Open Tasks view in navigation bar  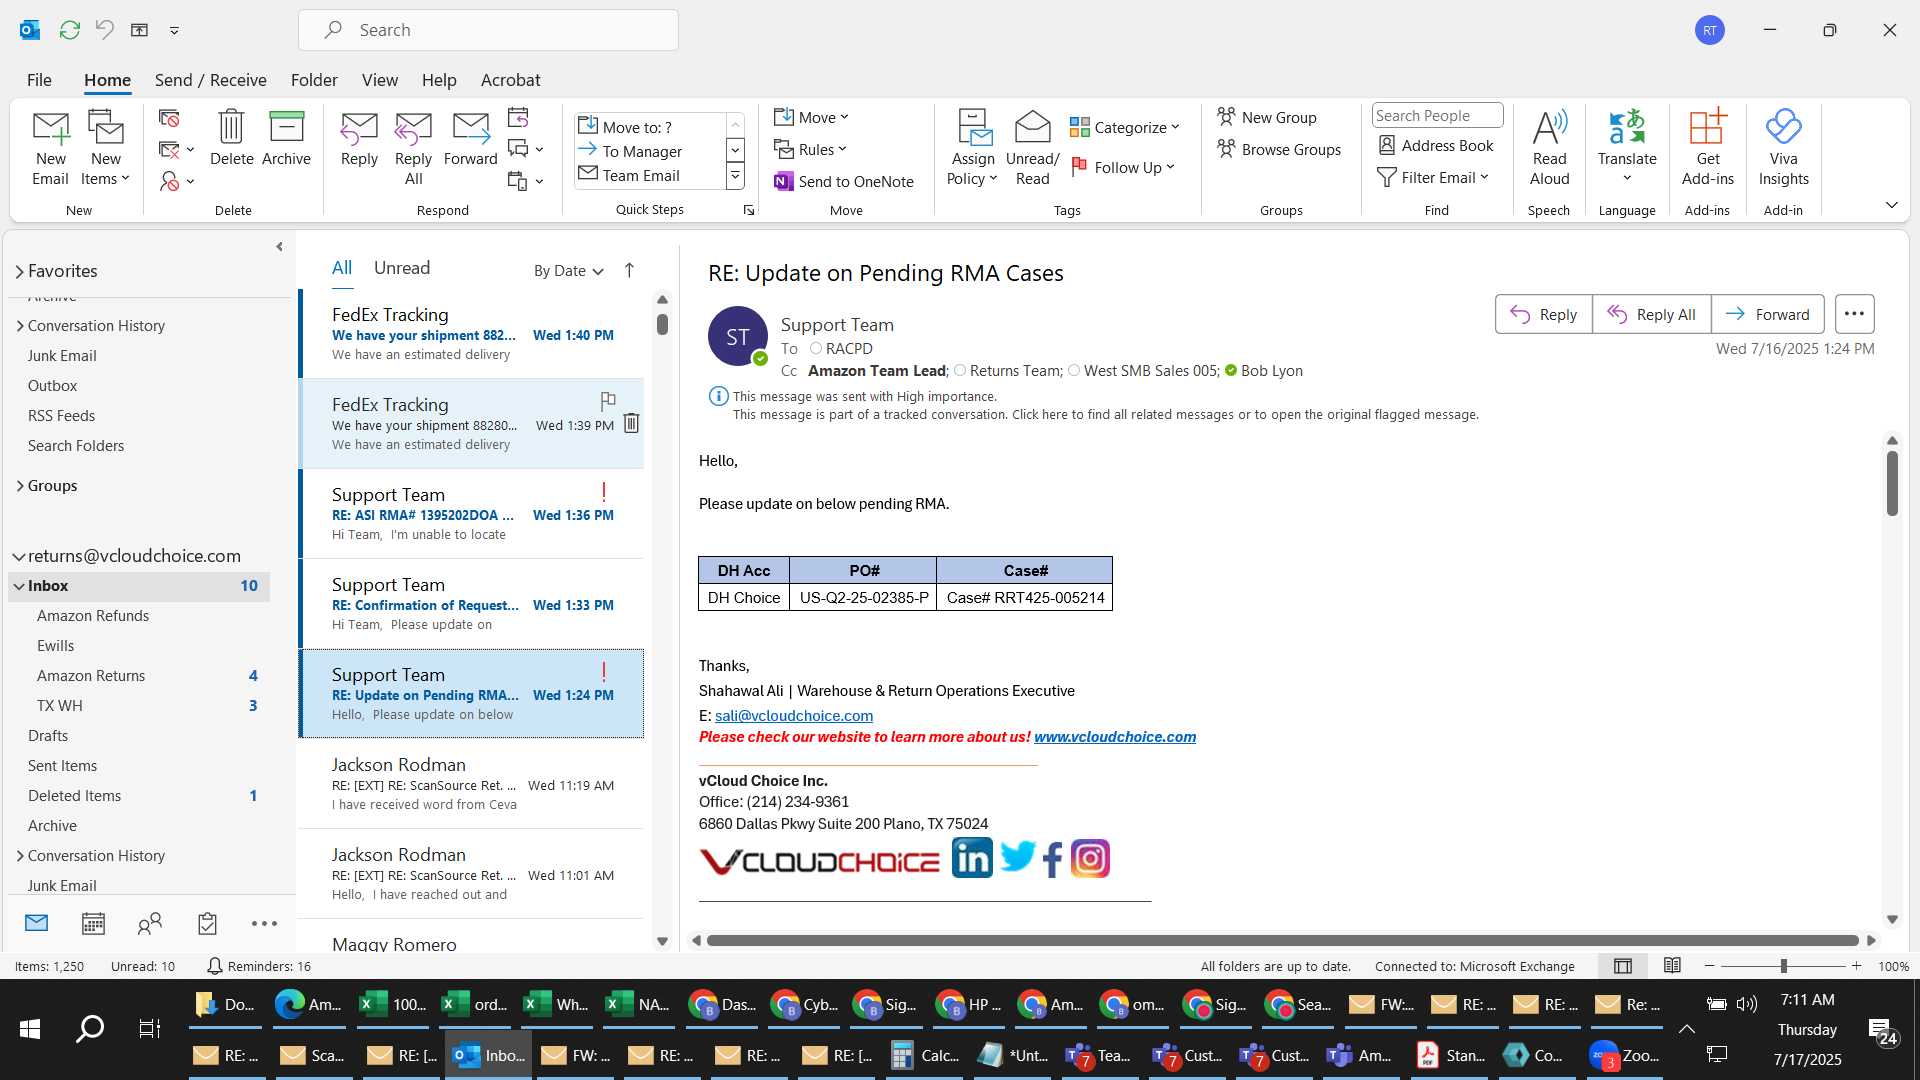tap(207, 924)
